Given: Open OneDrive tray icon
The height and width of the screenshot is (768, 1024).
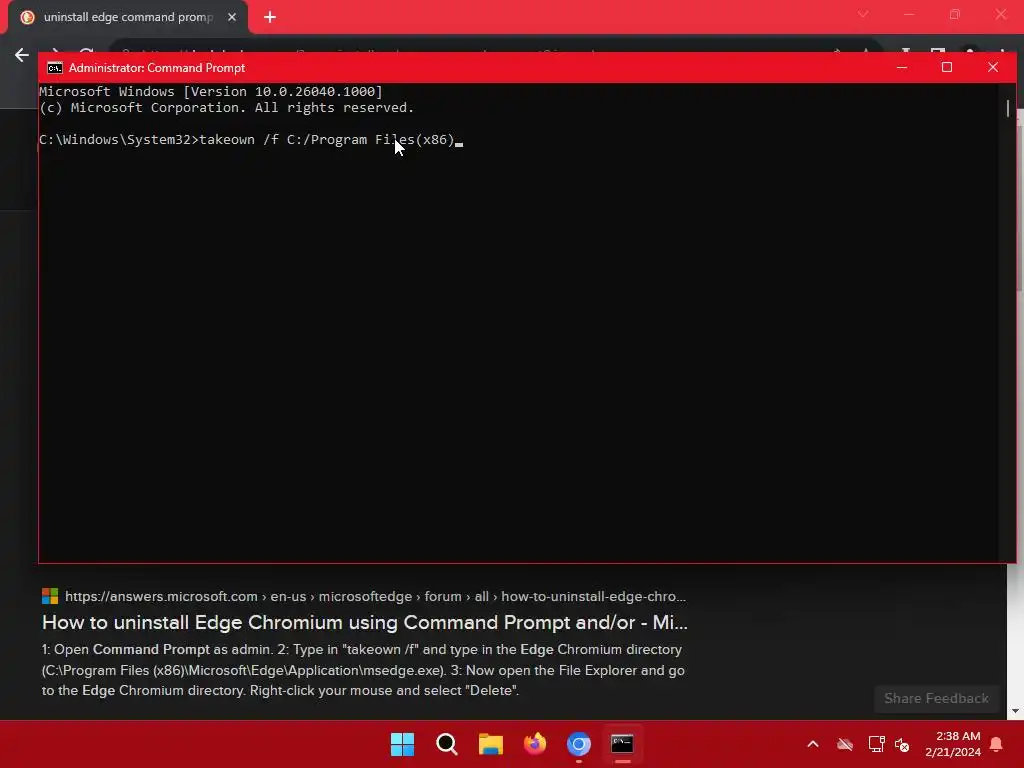Looking at the screenshot, I should 845,744.
